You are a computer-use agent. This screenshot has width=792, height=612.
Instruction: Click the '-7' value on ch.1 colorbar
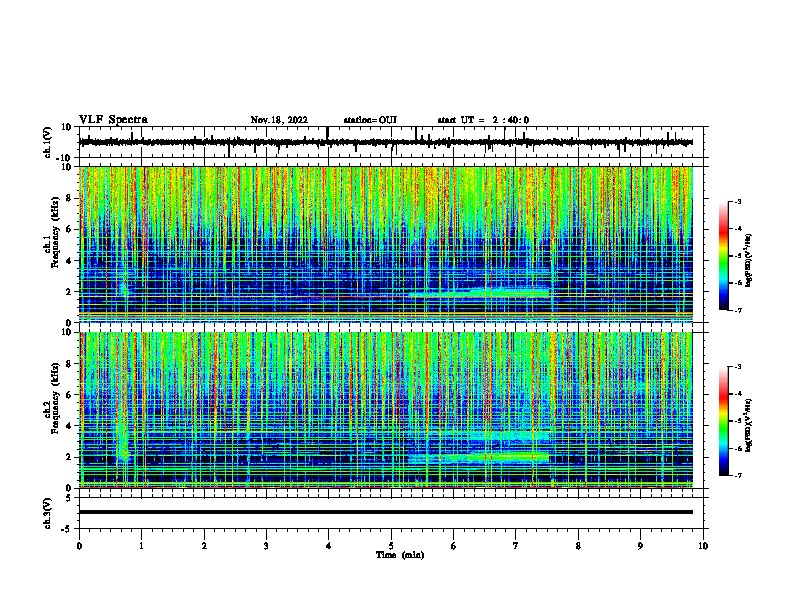click(x=737, y=310)
